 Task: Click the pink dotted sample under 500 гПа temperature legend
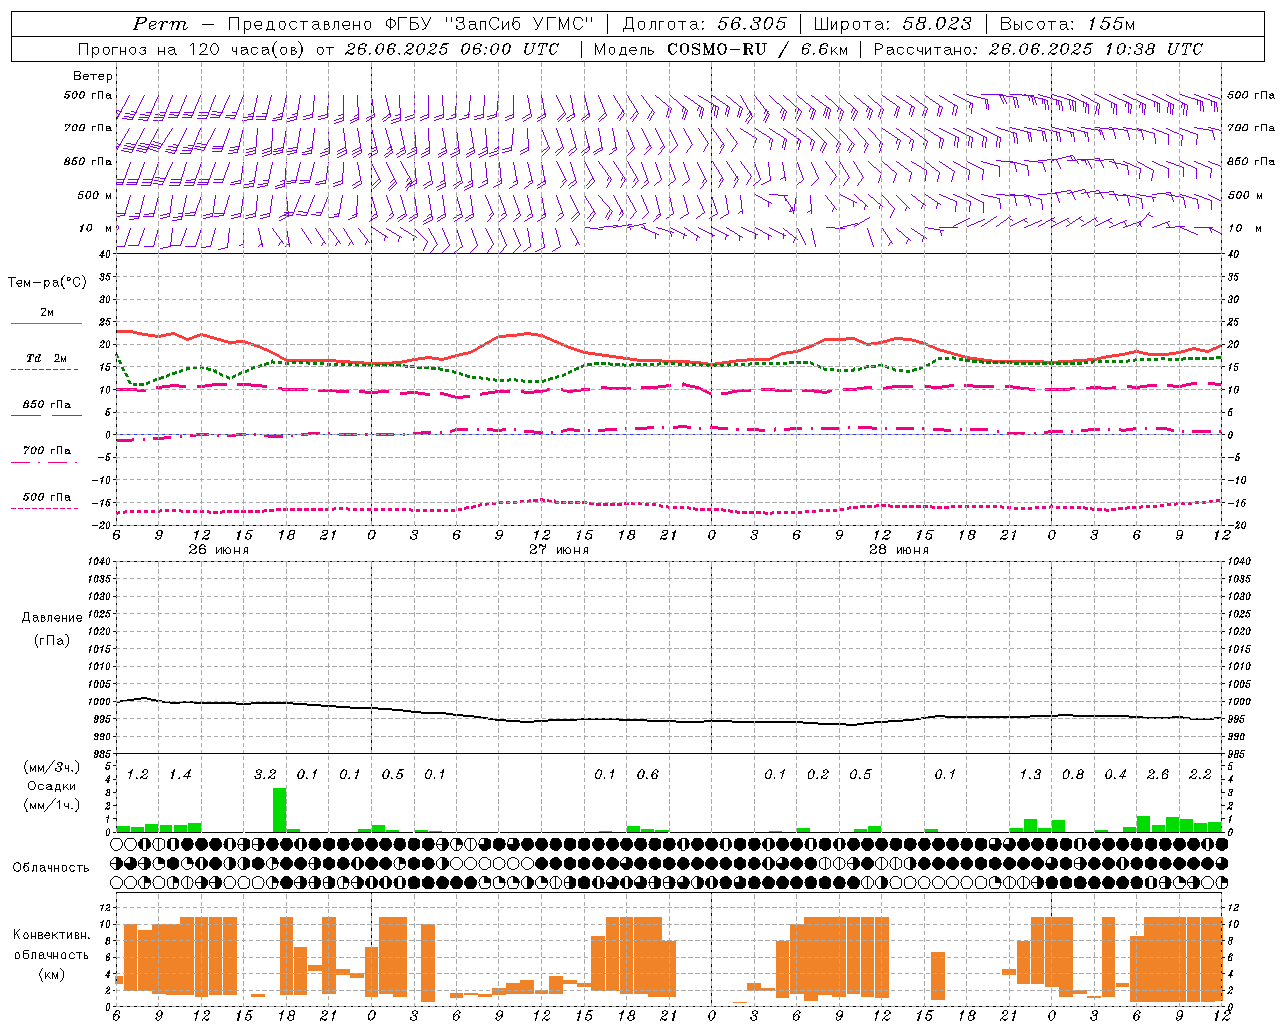click(44, 508)
